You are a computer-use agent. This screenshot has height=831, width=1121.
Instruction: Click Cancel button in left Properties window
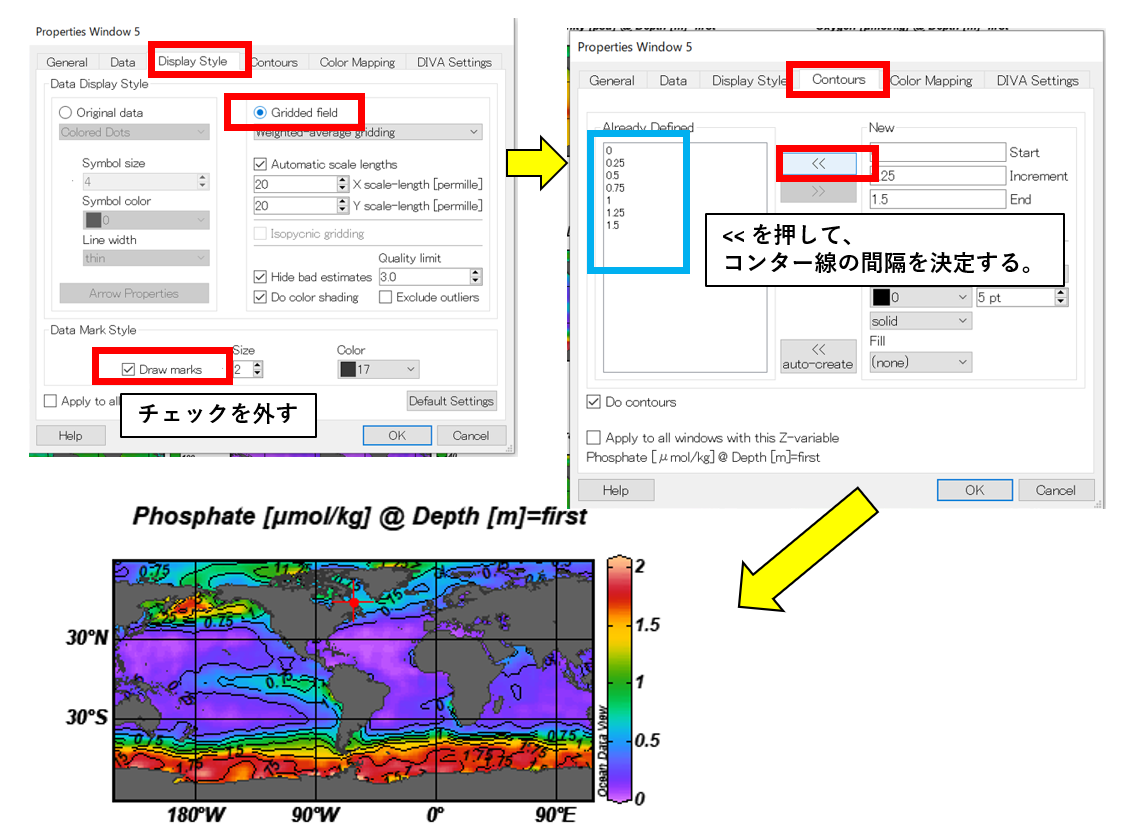[x=470, y=436]
